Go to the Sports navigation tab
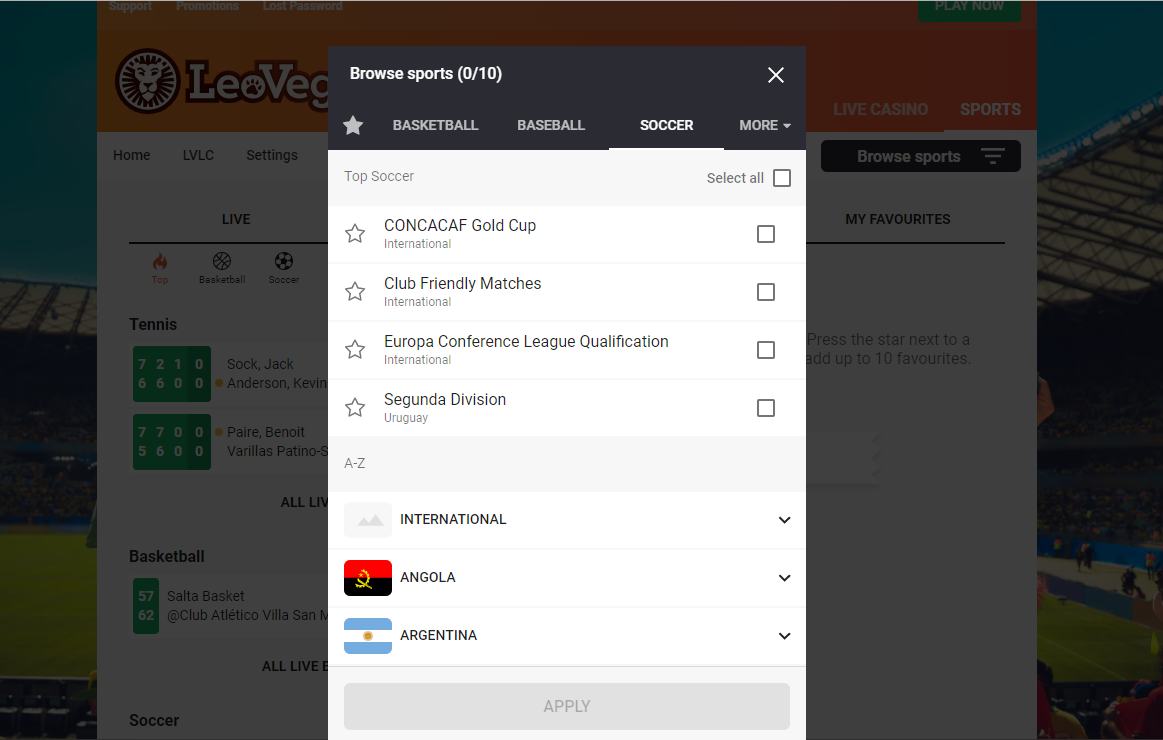 990,110
